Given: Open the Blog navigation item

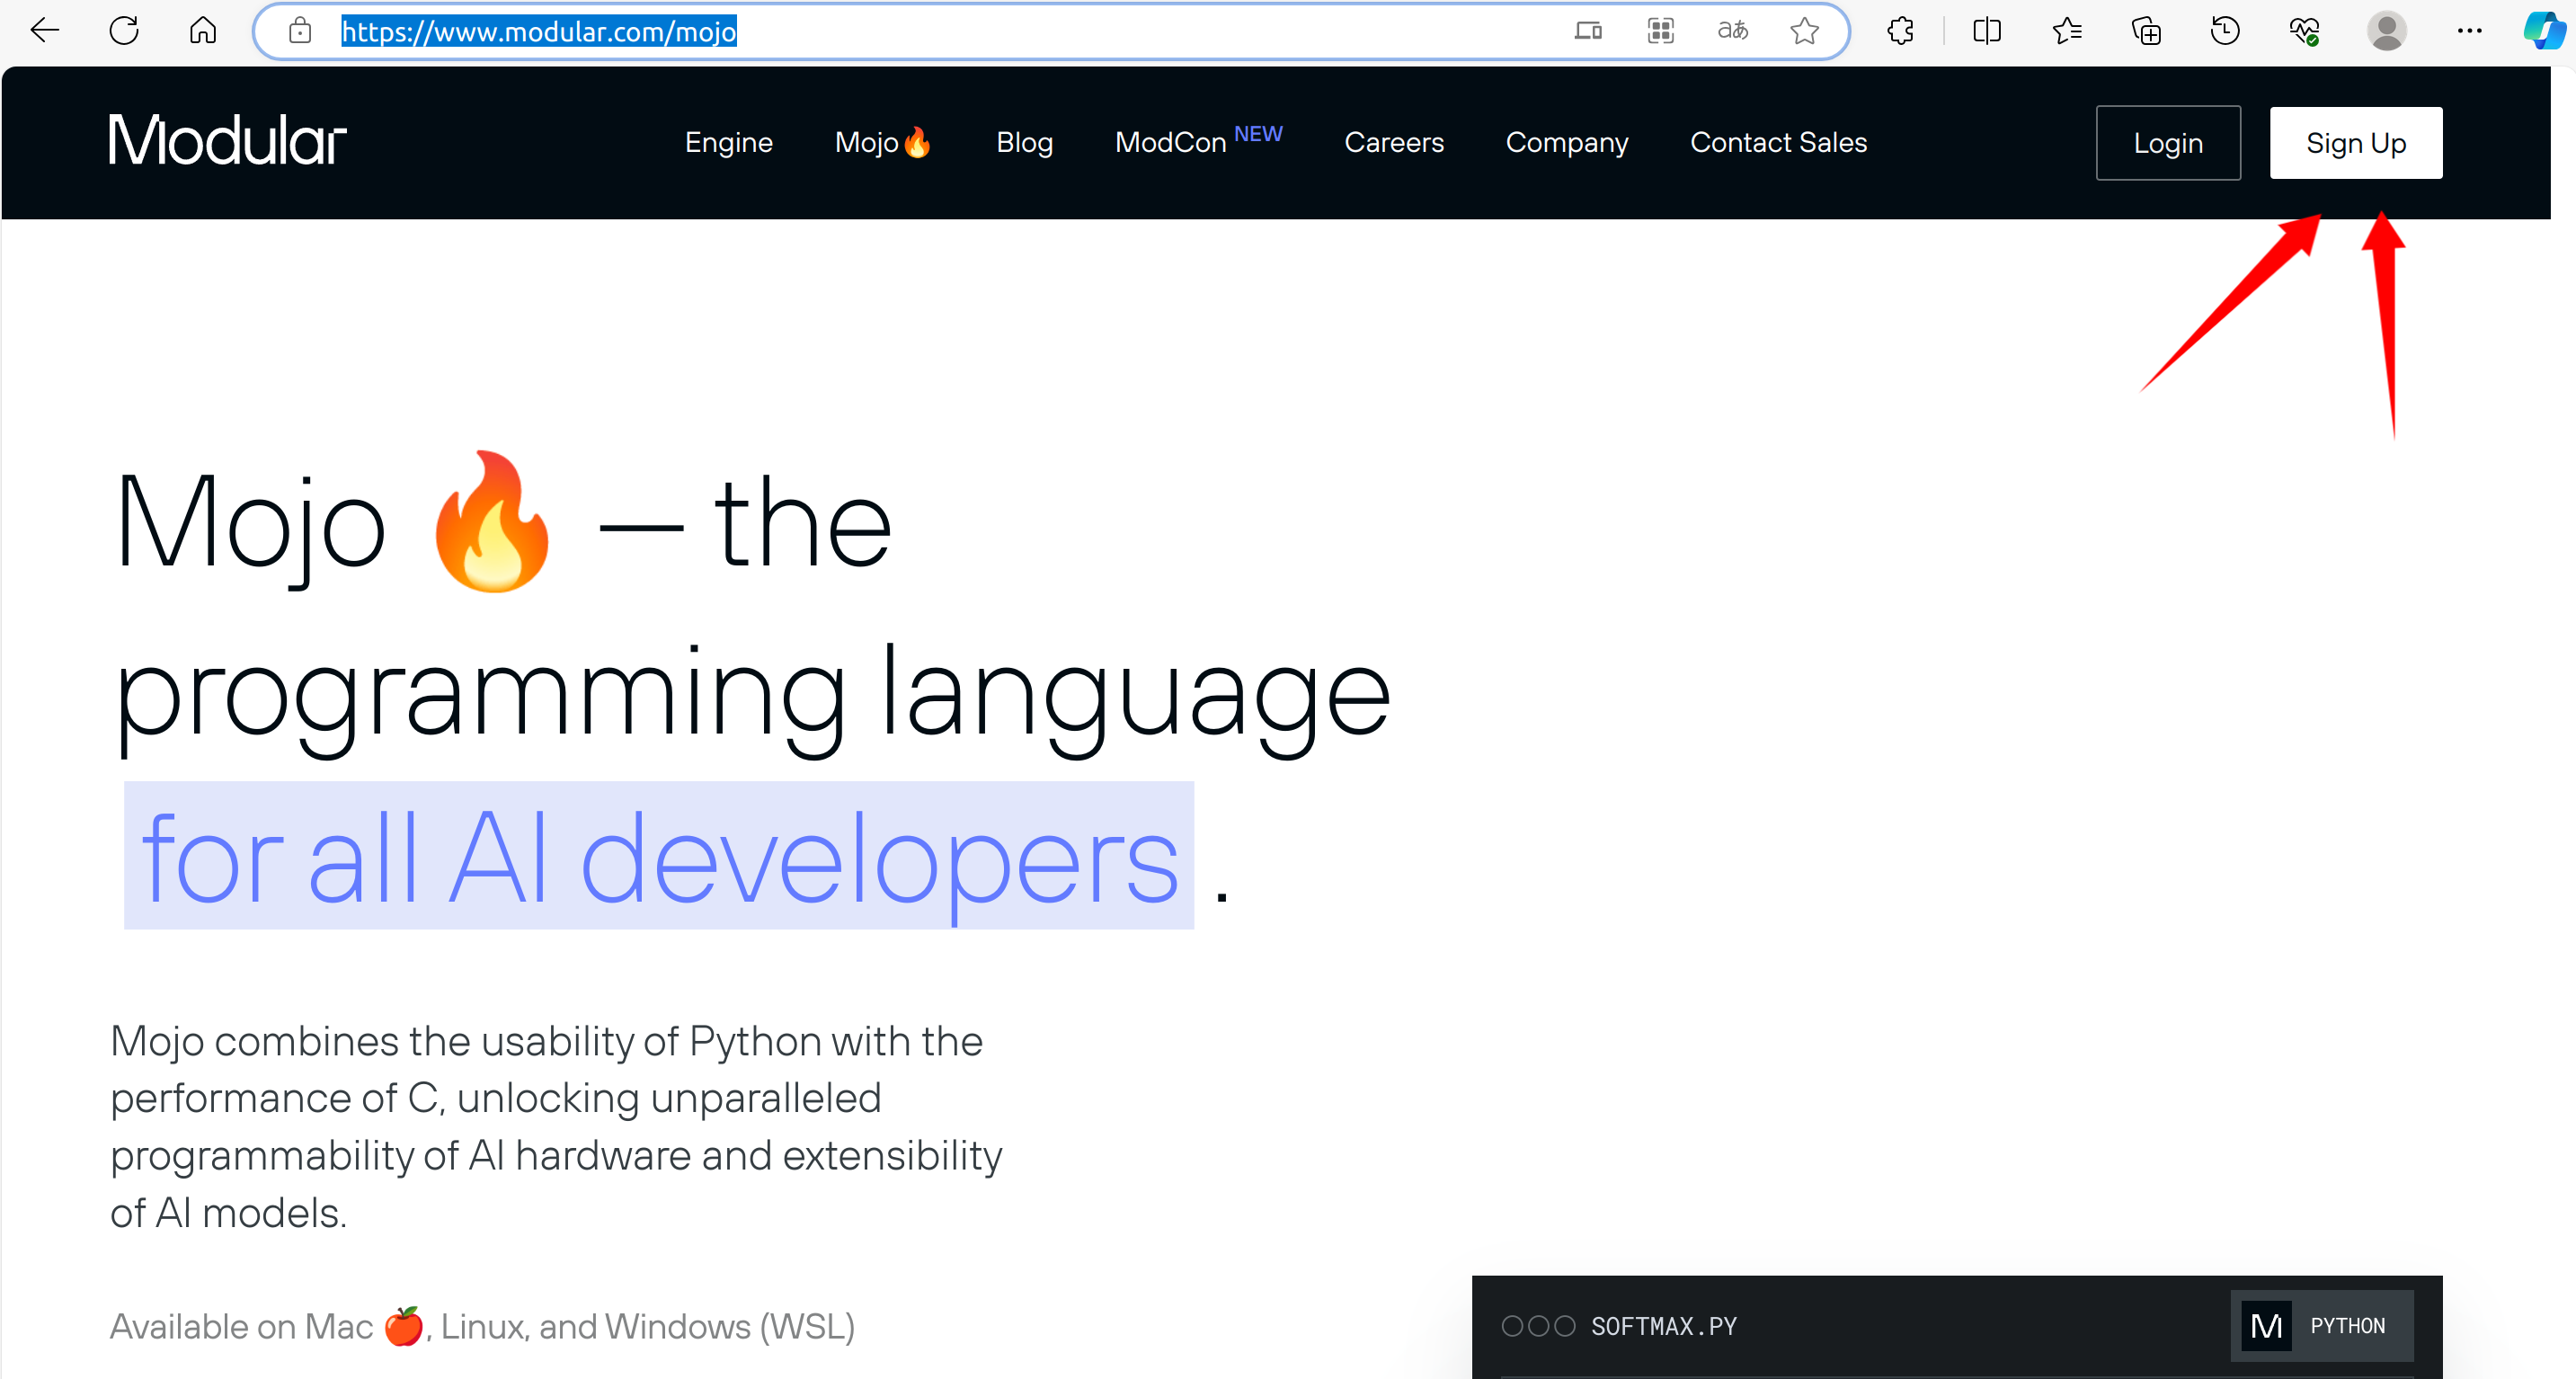Looking at the screenshot, I should [x=1024, y=142].
